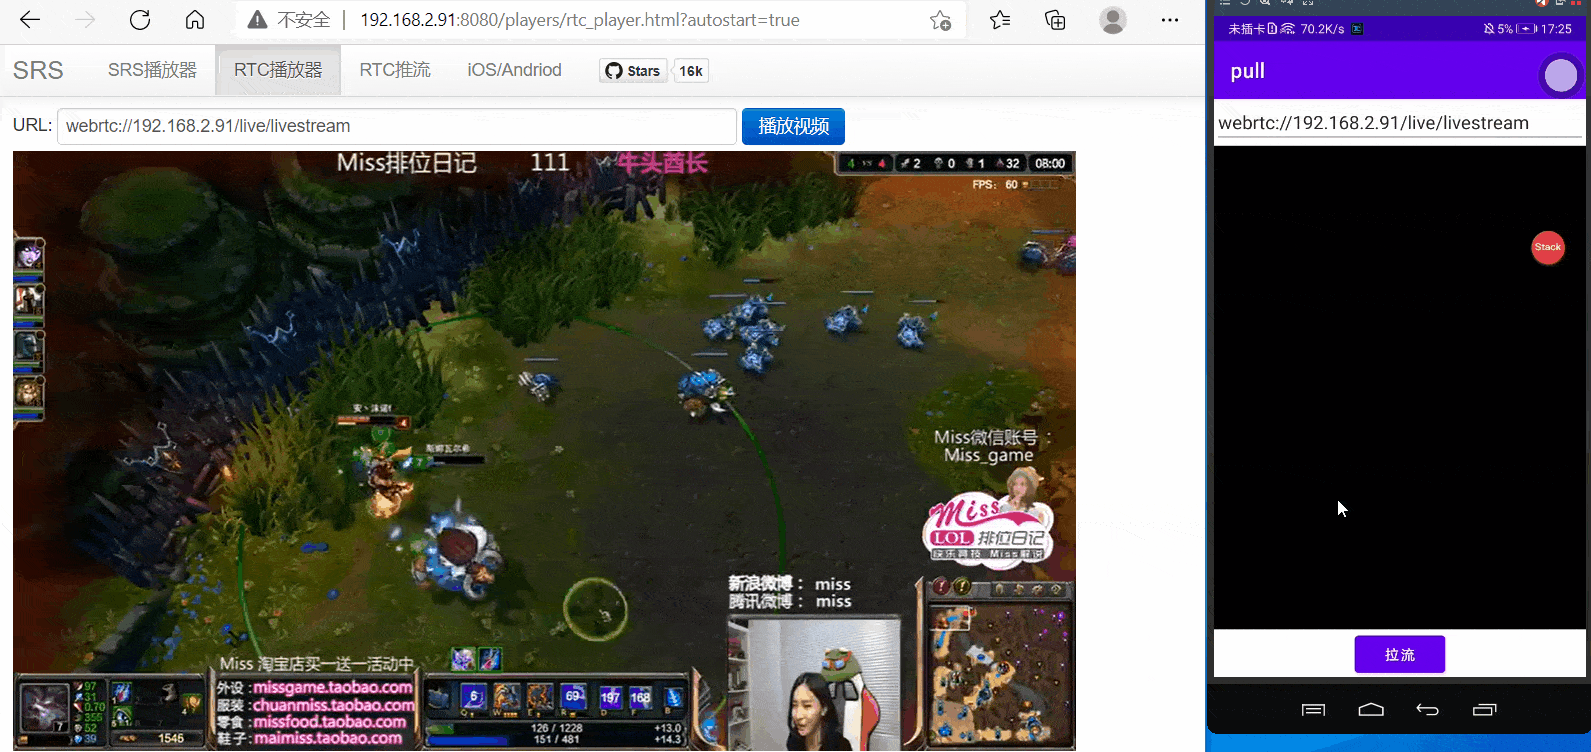
Task: Tap the red Stack floating button
Action: pos(1548,247)
